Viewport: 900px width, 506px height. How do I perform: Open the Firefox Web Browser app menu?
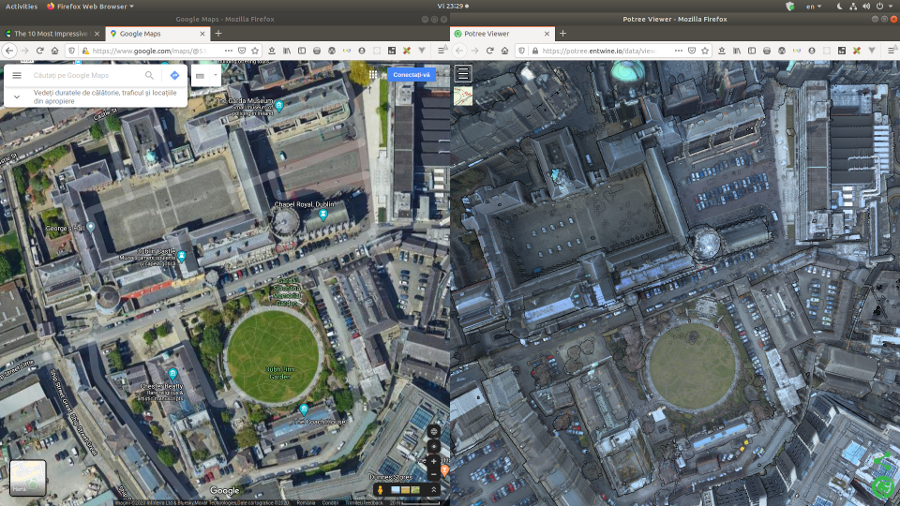(x=90, y=6)
